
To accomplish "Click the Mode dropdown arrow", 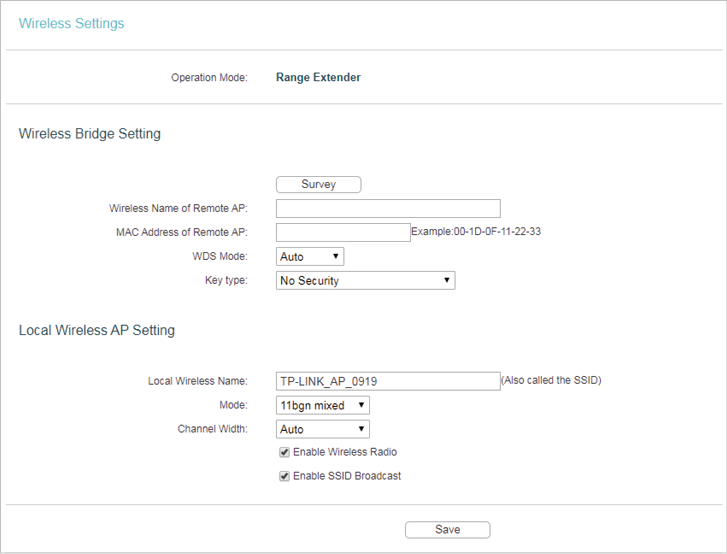I will point(361,405).
